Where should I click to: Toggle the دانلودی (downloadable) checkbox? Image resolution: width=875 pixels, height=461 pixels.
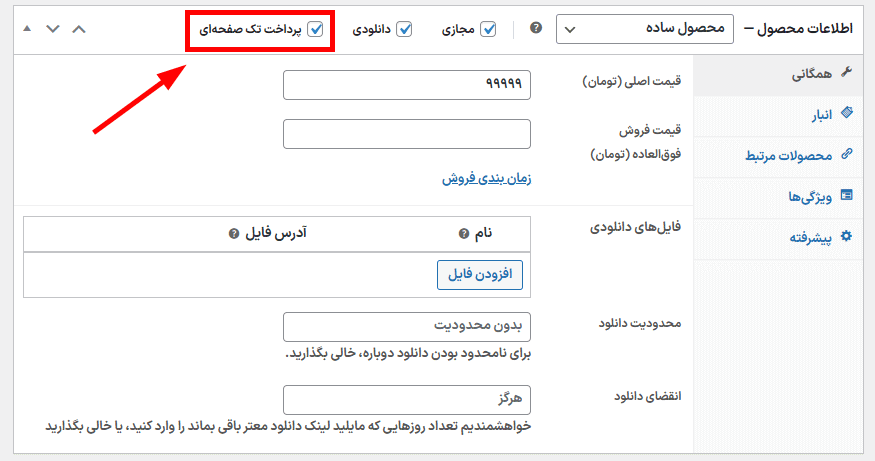[x=404, y=29]
